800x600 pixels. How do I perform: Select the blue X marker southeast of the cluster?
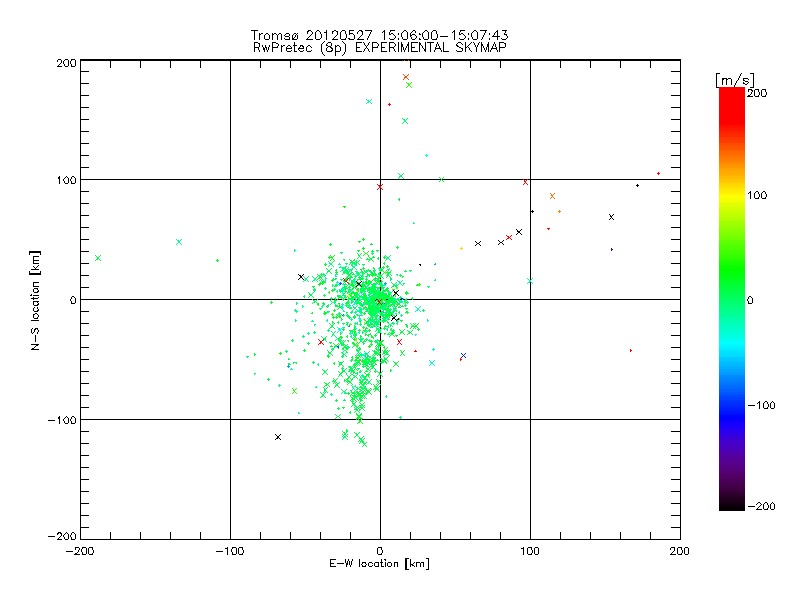463,356
